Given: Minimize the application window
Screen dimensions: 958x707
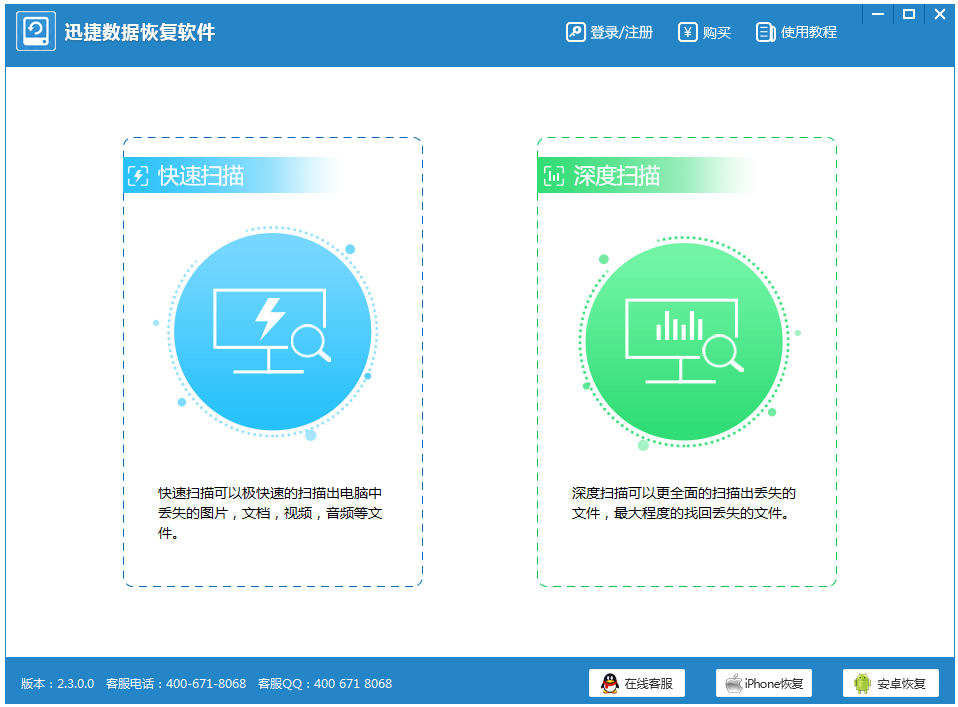Looking at the screenshot, I should 878,14.
